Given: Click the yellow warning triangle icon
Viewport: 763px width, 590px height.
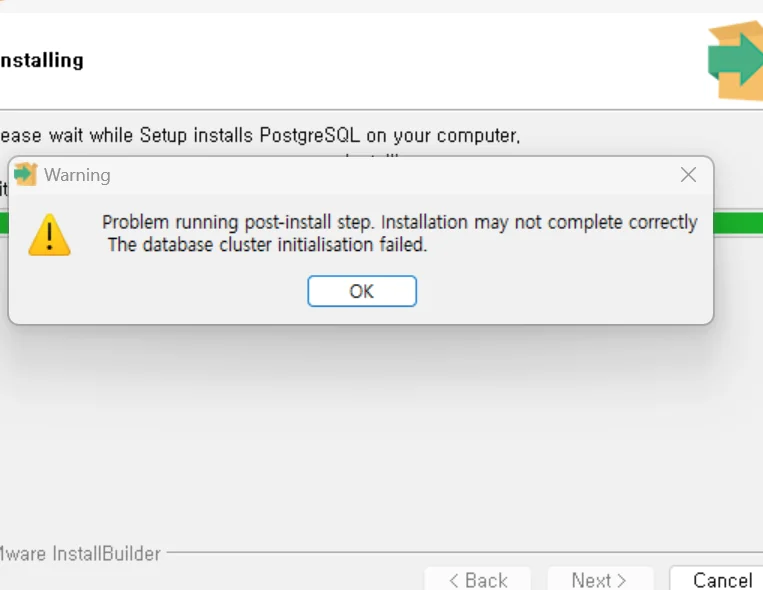Looking at the screenshot, I should click(50, 235).
